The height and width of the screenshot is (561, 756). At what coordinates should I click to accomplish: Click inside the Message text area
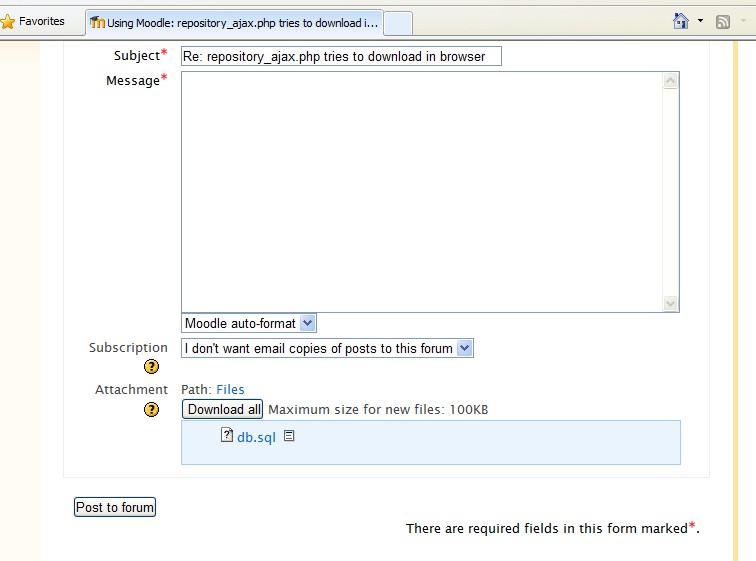(x=422, y=192)
